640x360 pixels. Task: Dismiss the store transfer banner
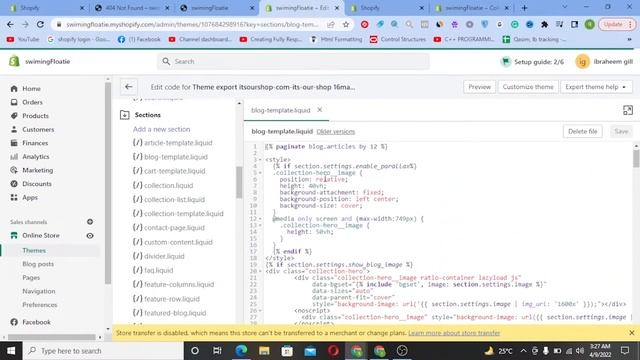pyautogui.click(x=631, y=333)
